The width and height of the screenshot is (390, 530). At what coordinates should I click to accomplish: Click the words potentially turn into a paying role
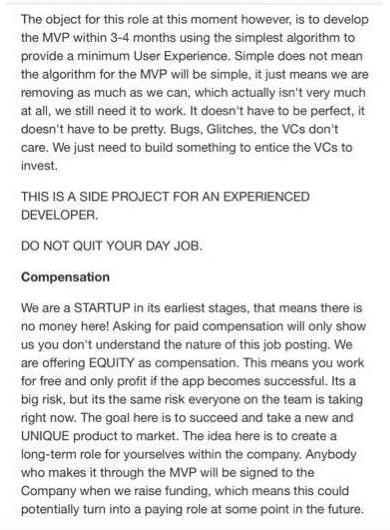point(116,509)
